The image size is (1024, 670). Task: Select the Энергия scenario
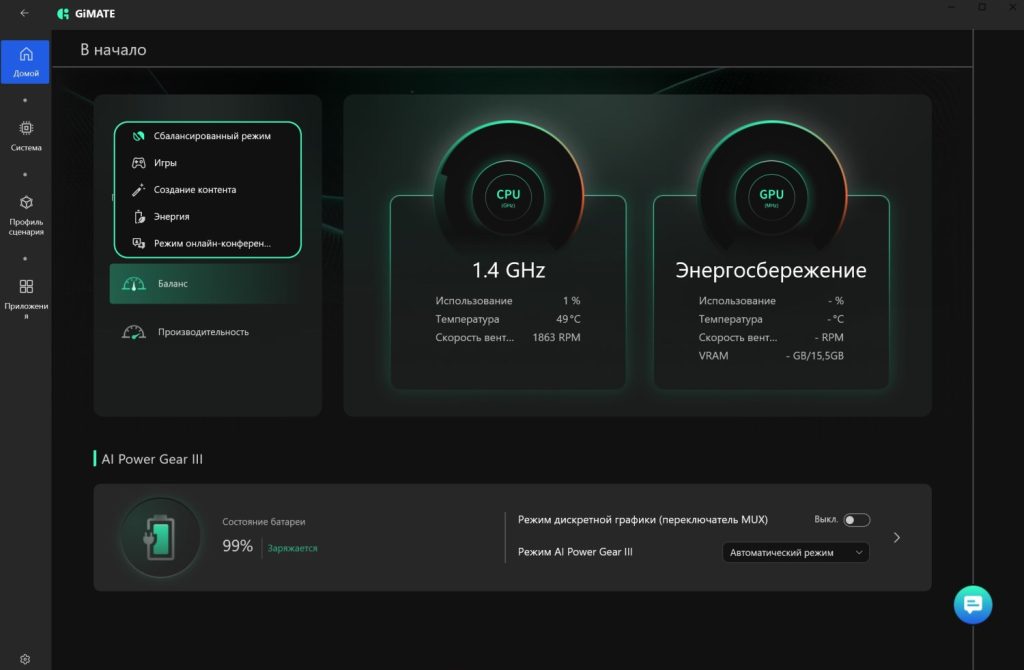(x=207, y=216)
